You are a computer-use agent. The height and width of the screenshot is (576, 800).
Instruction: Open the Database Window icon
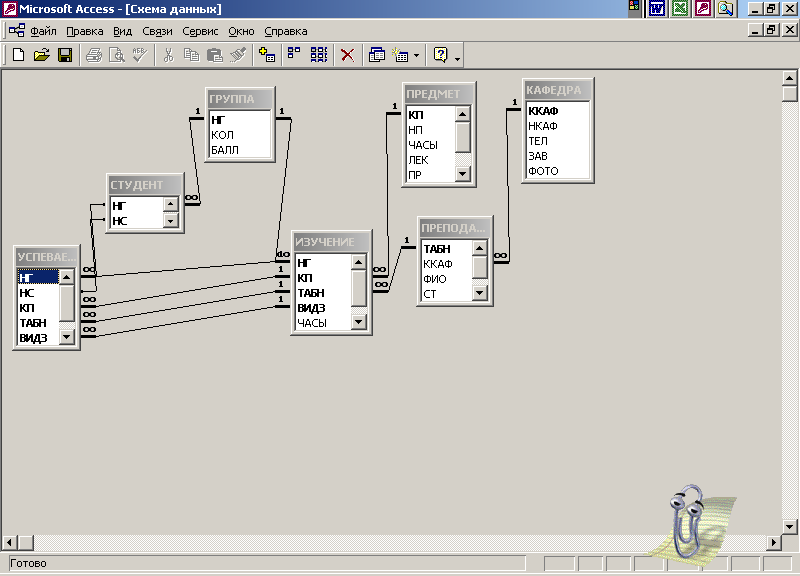pyautogui.click(x=377, y=55)
